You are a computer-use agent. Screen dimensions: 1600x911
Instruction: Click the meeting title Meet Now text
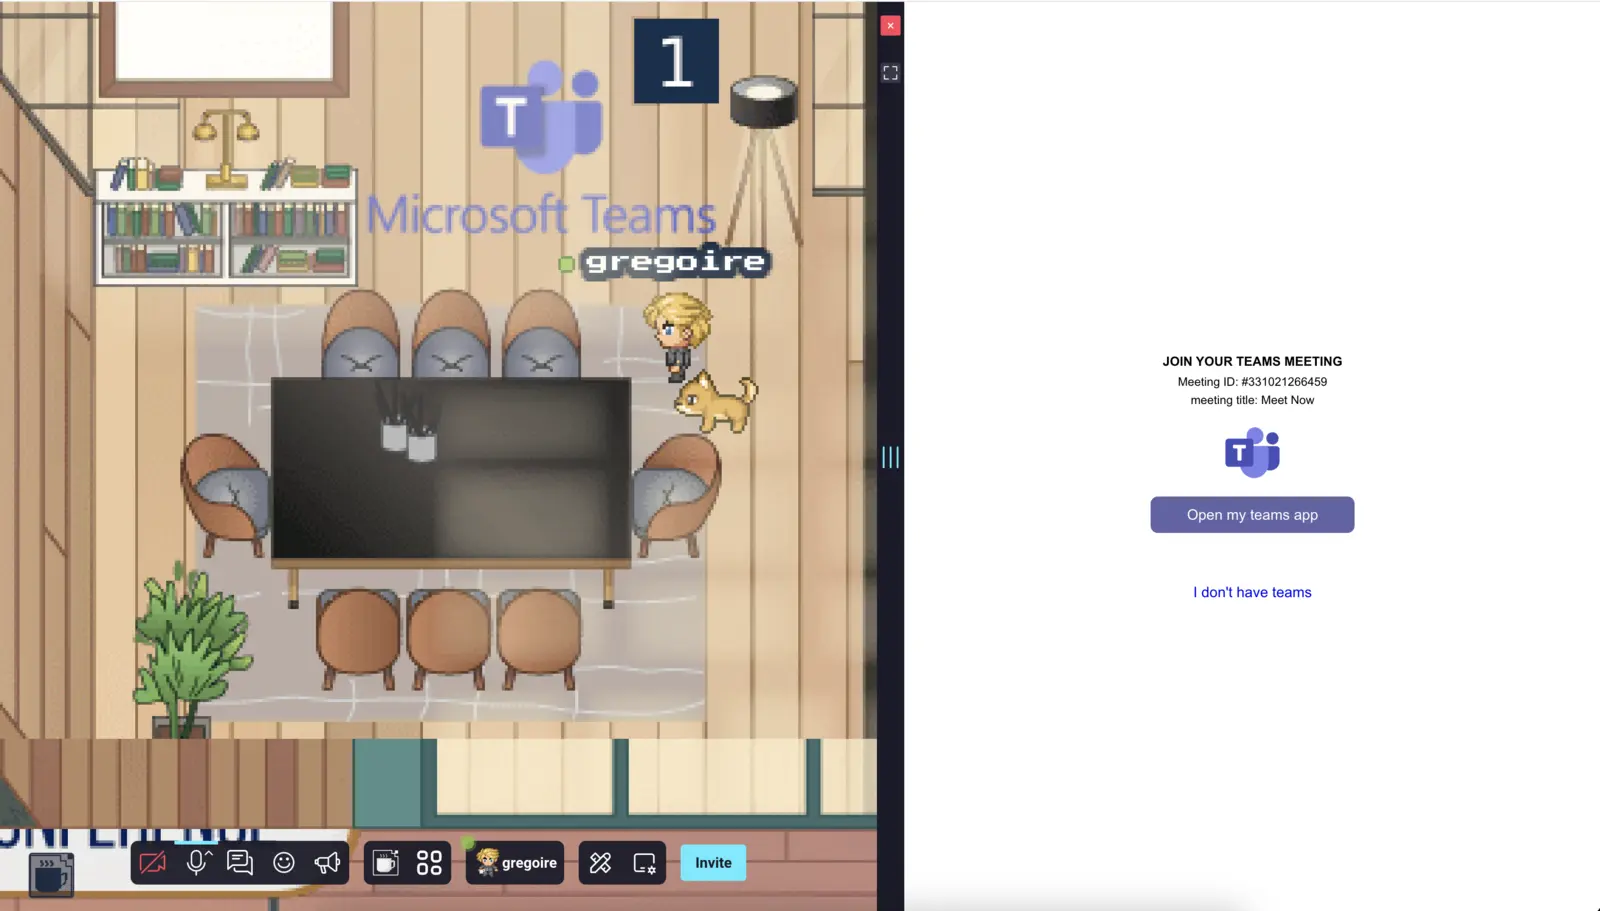click(x=1252, y=400)
